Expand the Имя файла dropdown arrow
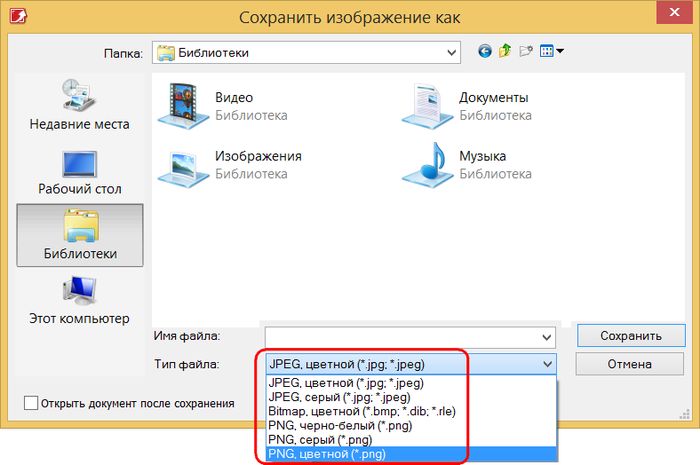The image size is (700, 465). tap(546, 337)
